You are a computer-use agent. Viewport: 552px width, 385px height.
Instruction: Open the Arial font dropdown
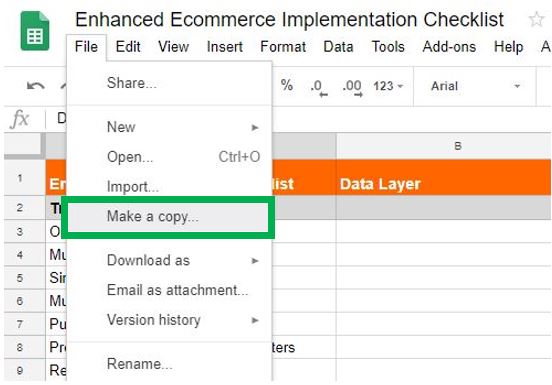coord(475,86)
